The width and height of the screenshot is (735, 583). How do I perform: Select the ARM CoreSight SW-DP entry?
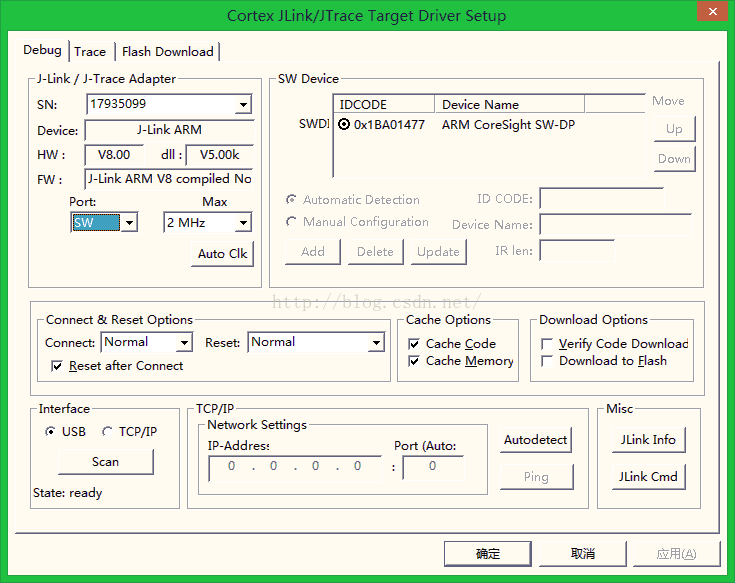(508, 125)
